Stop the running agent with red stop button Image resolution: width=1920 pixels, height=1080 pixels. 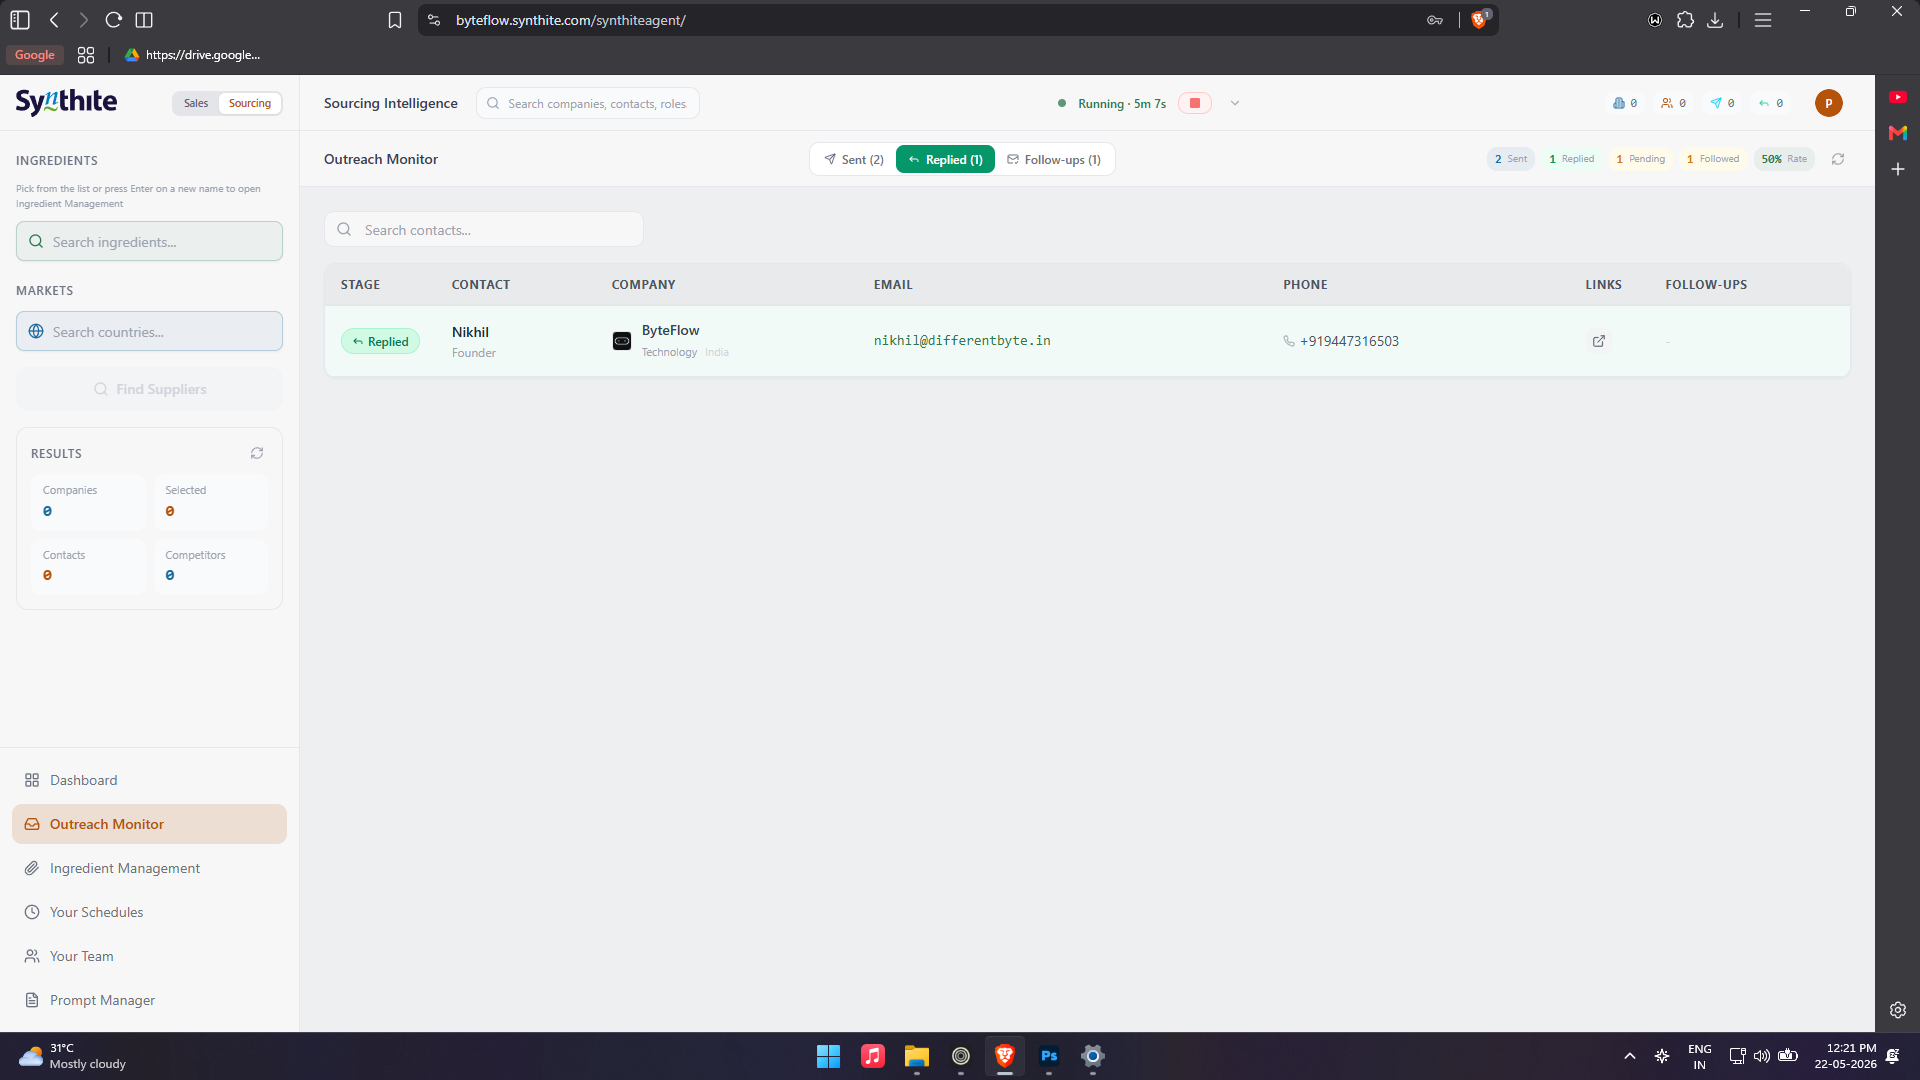1194,103
